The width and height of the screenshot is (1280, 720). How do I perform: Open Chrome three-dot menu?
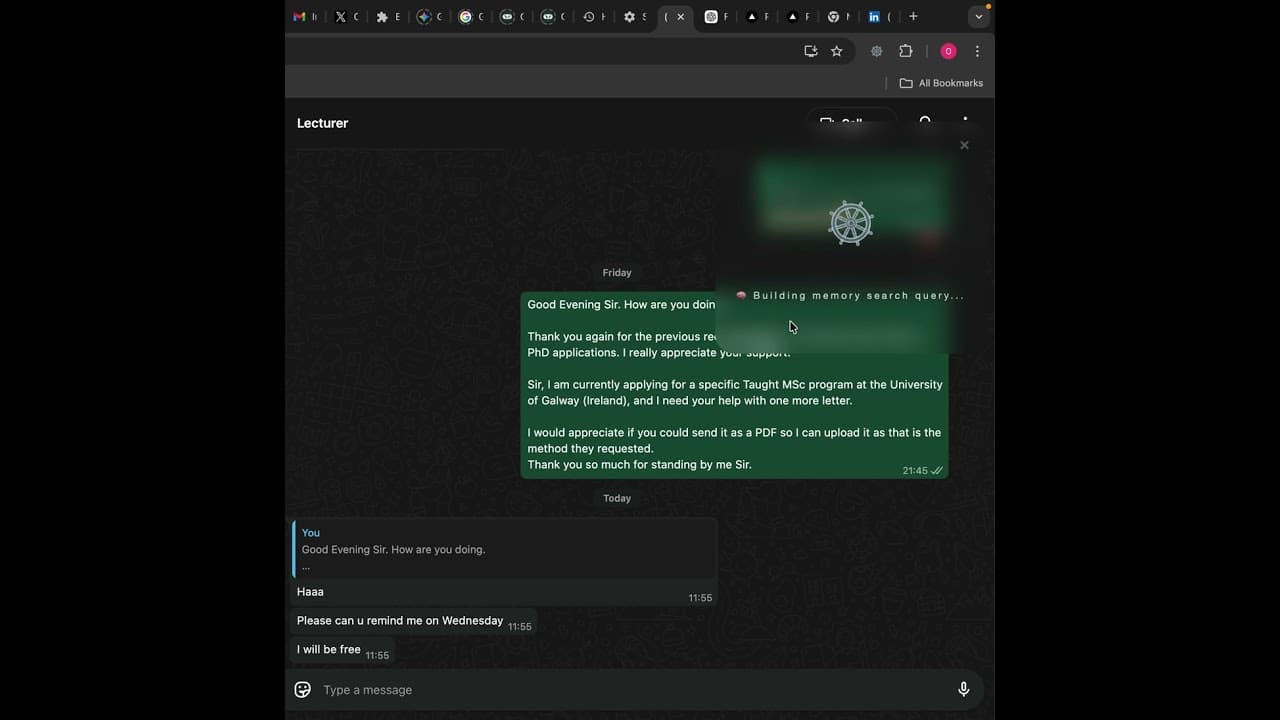click(x=977, y=51)
